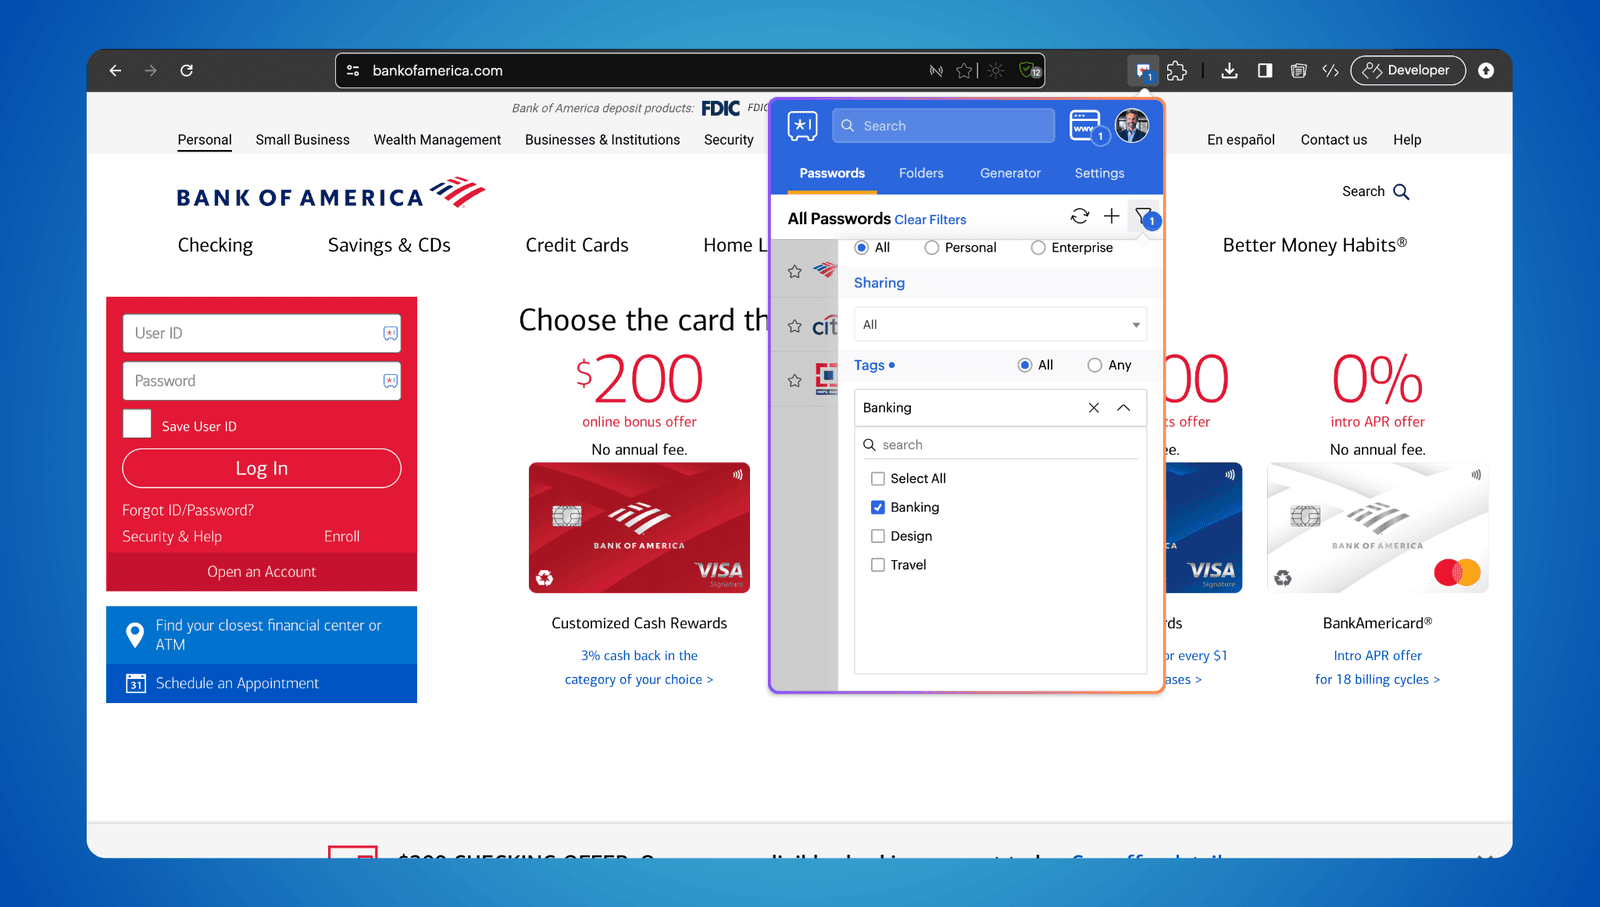1600x907 pixels.
Task: Select the Enterprise radio option
Action: [1038, 247]
